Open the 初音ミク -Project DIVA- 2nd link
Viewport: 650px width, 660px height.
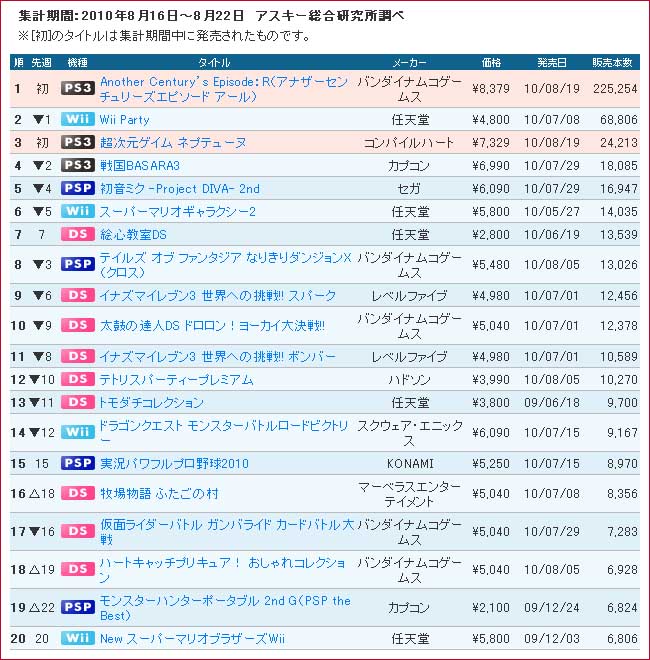tap(180, 189)
